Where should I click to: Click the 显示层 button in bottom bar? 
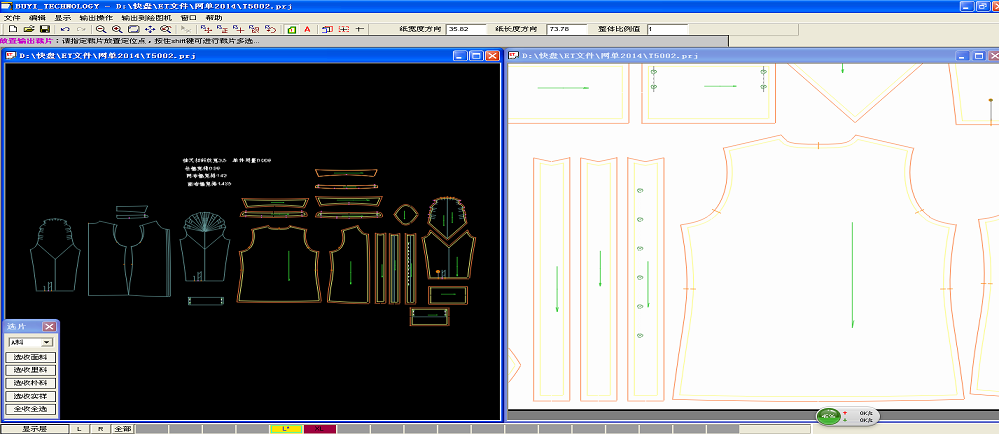pos(33,429)
